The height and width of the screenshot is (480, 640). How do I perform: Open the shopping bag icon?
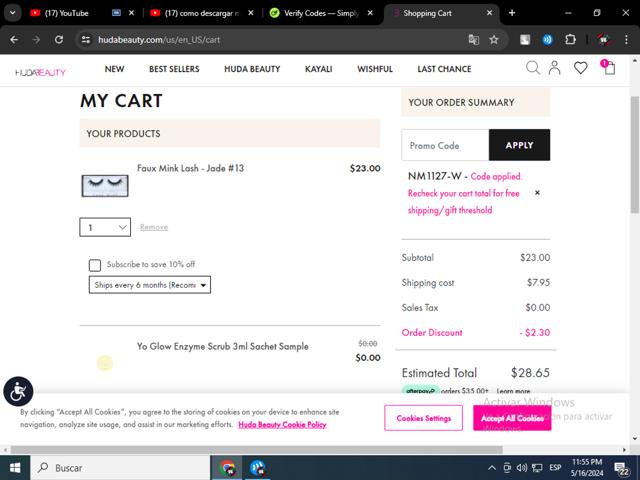pos(608,67)
